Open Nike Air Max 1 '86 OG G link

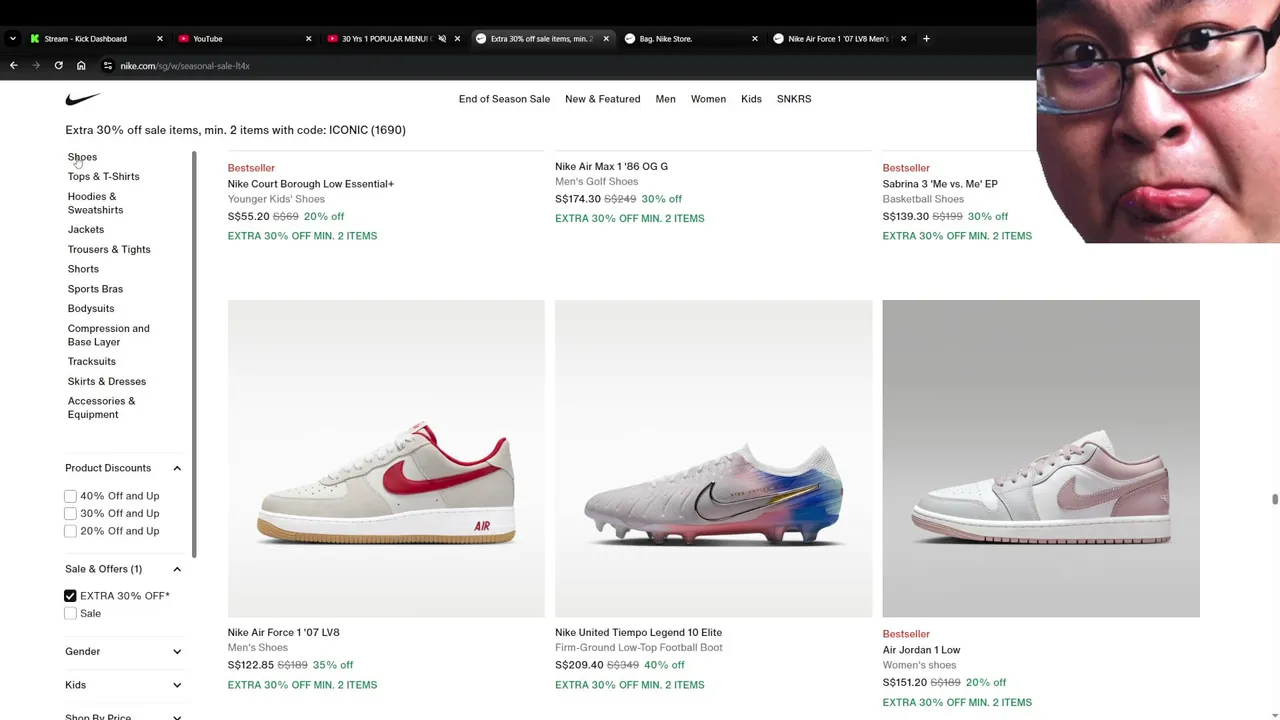(611, 167)
